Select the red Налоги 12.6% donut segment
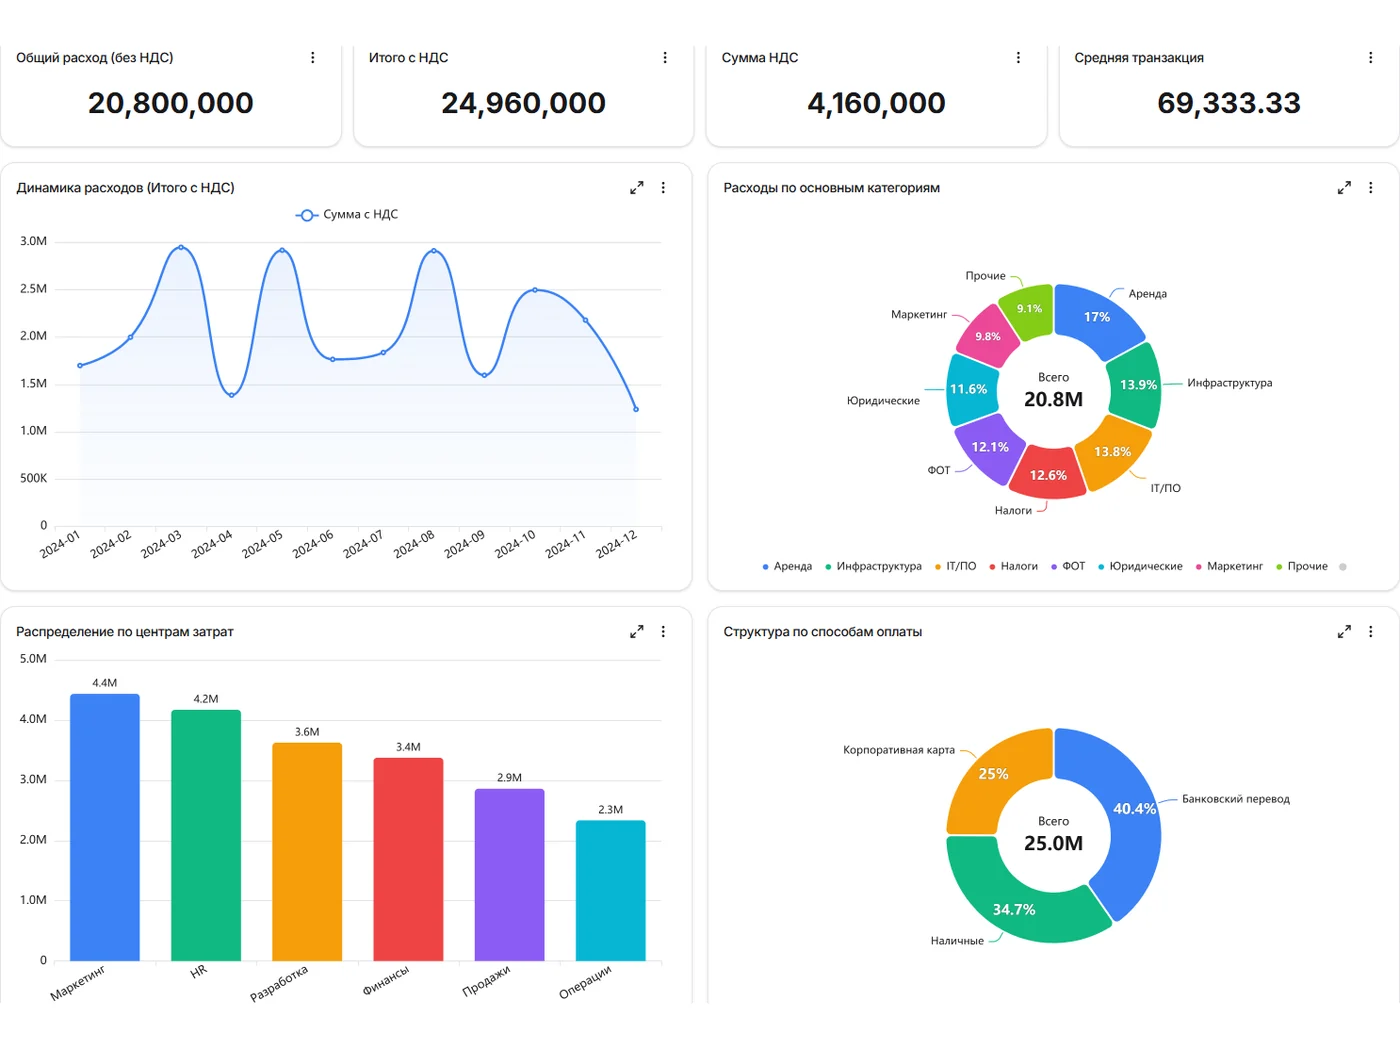 click(x=1048, y=475)
